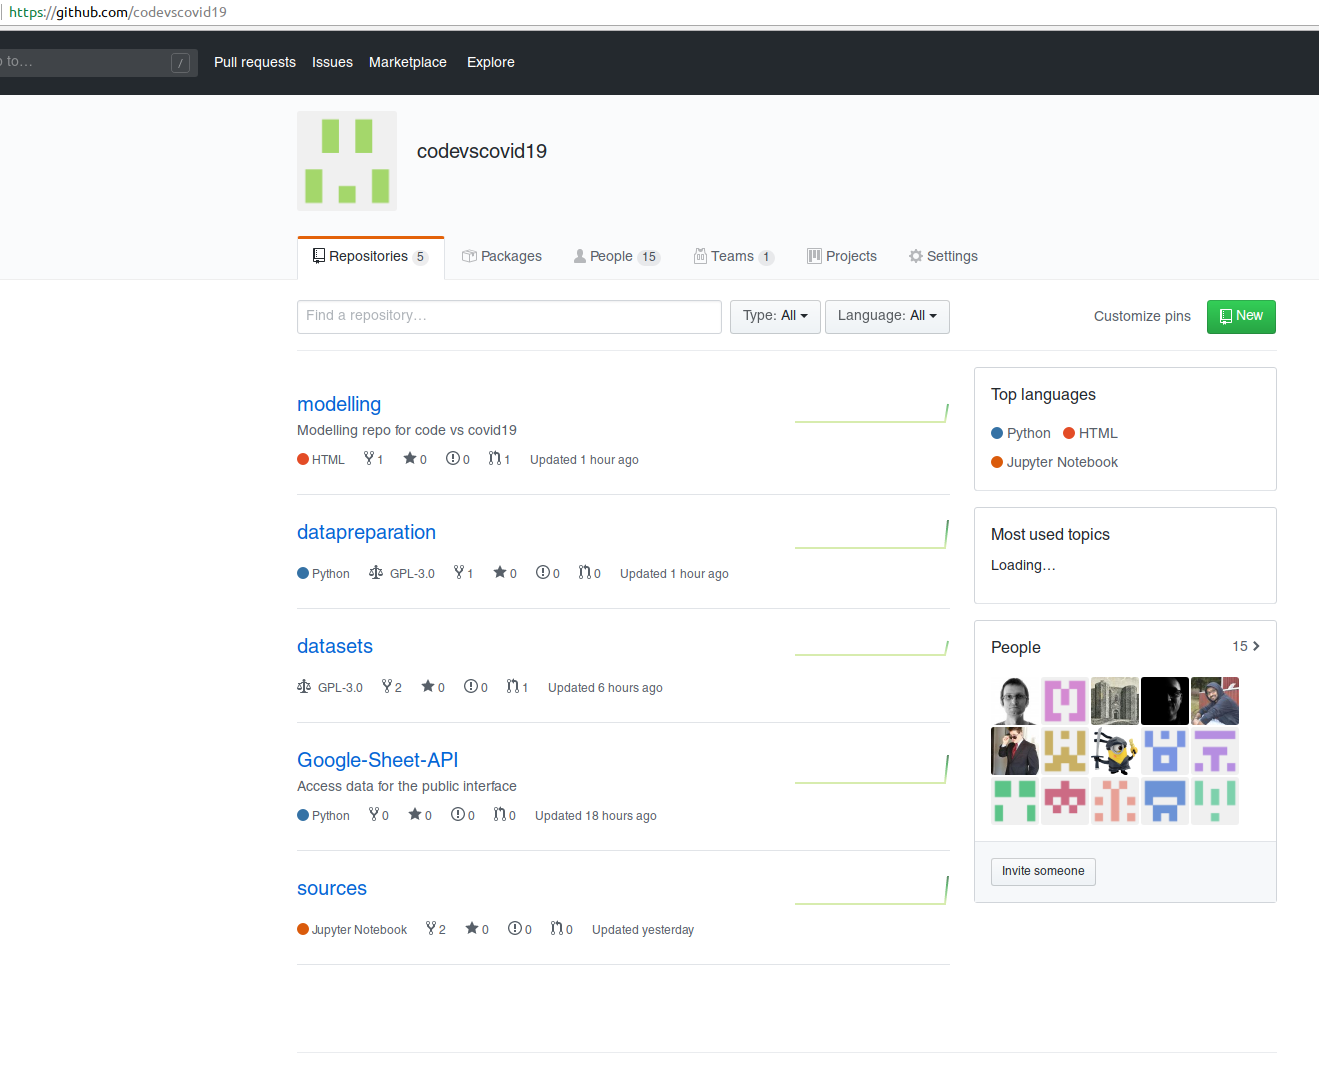Open the Language: All dropdown
Viewport: 1319px width, 1083px height.
click(x=887, y=316)
